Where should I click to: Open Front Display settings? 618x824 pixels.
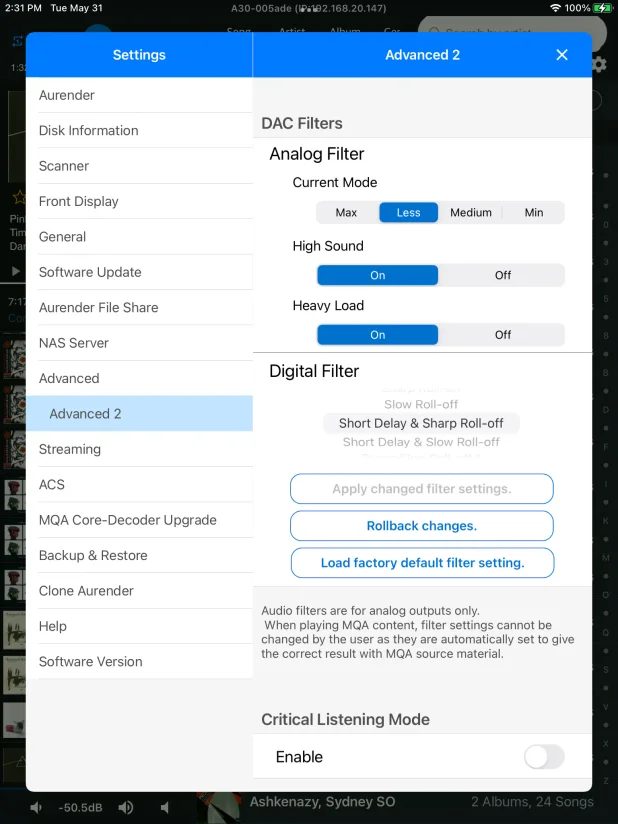139,201
